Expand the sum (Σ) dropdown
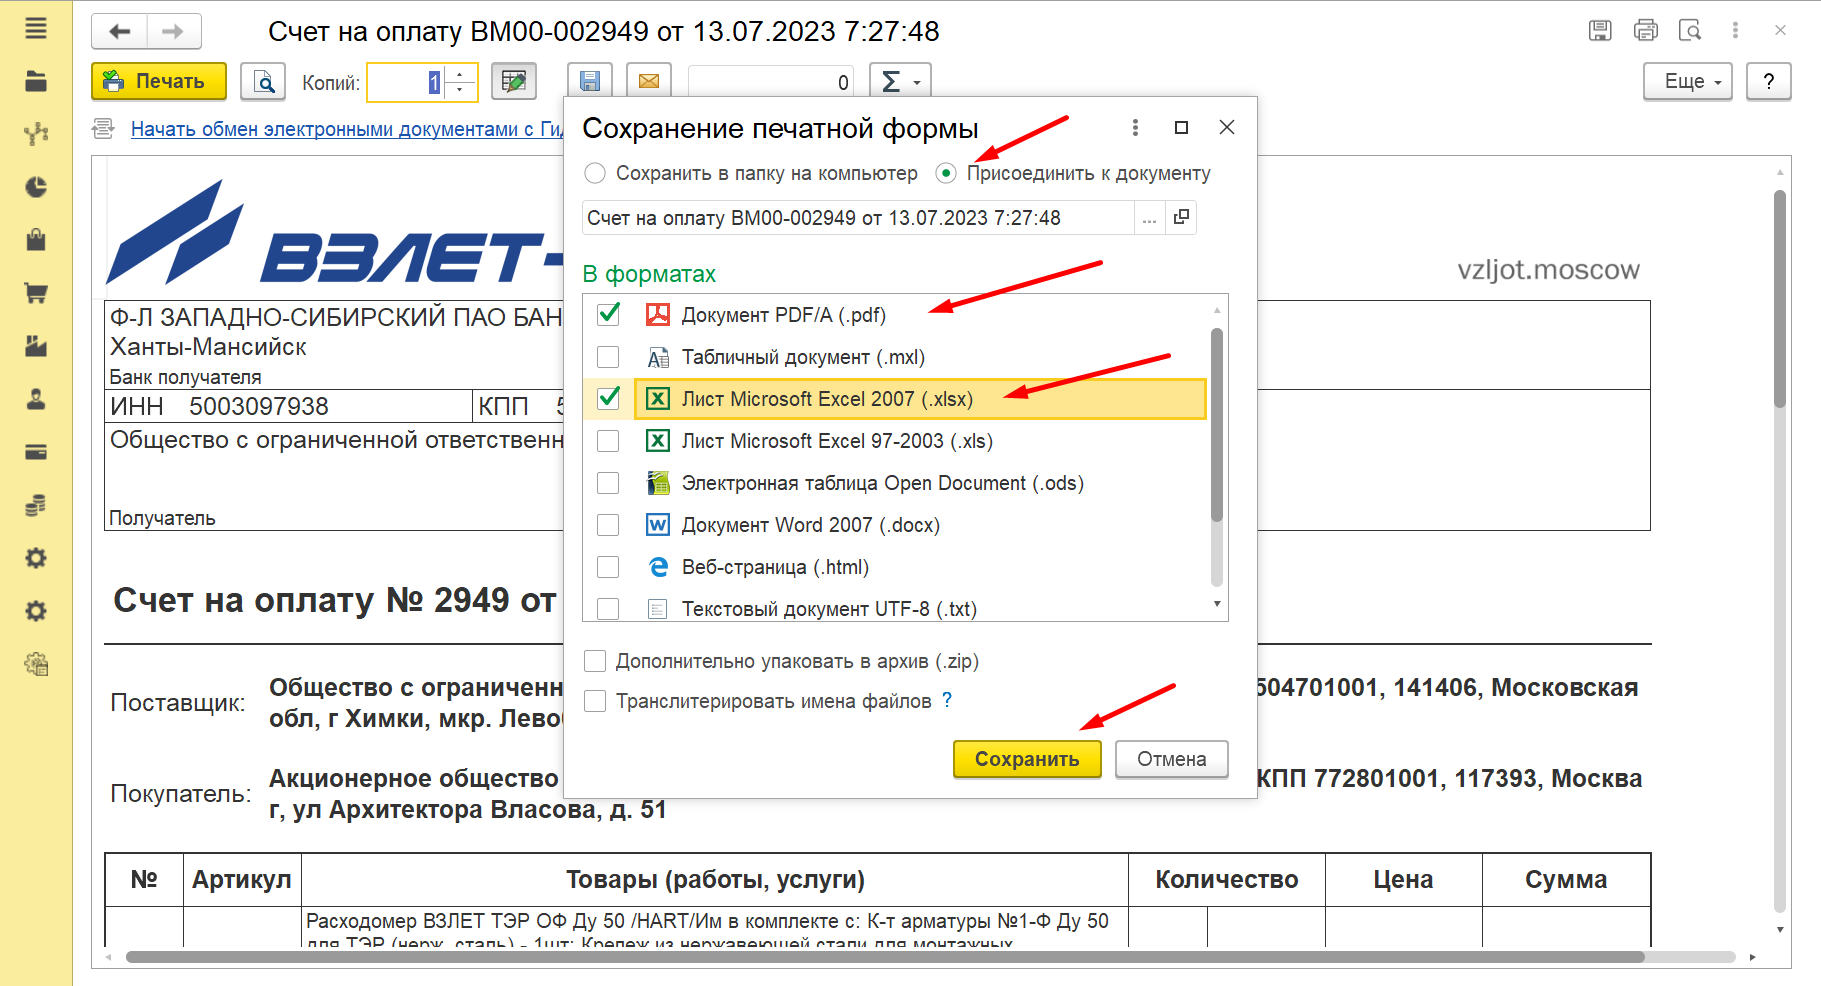 pyautogui.click(x=901, y=81)
